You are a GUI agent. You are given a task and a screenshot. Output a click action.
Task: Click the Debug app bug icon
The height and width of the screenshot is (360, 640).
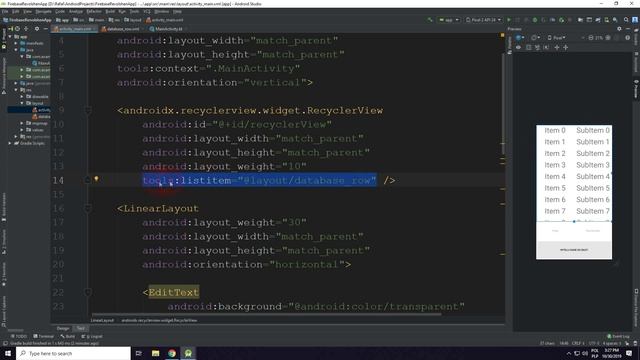[x=535, y=20]
